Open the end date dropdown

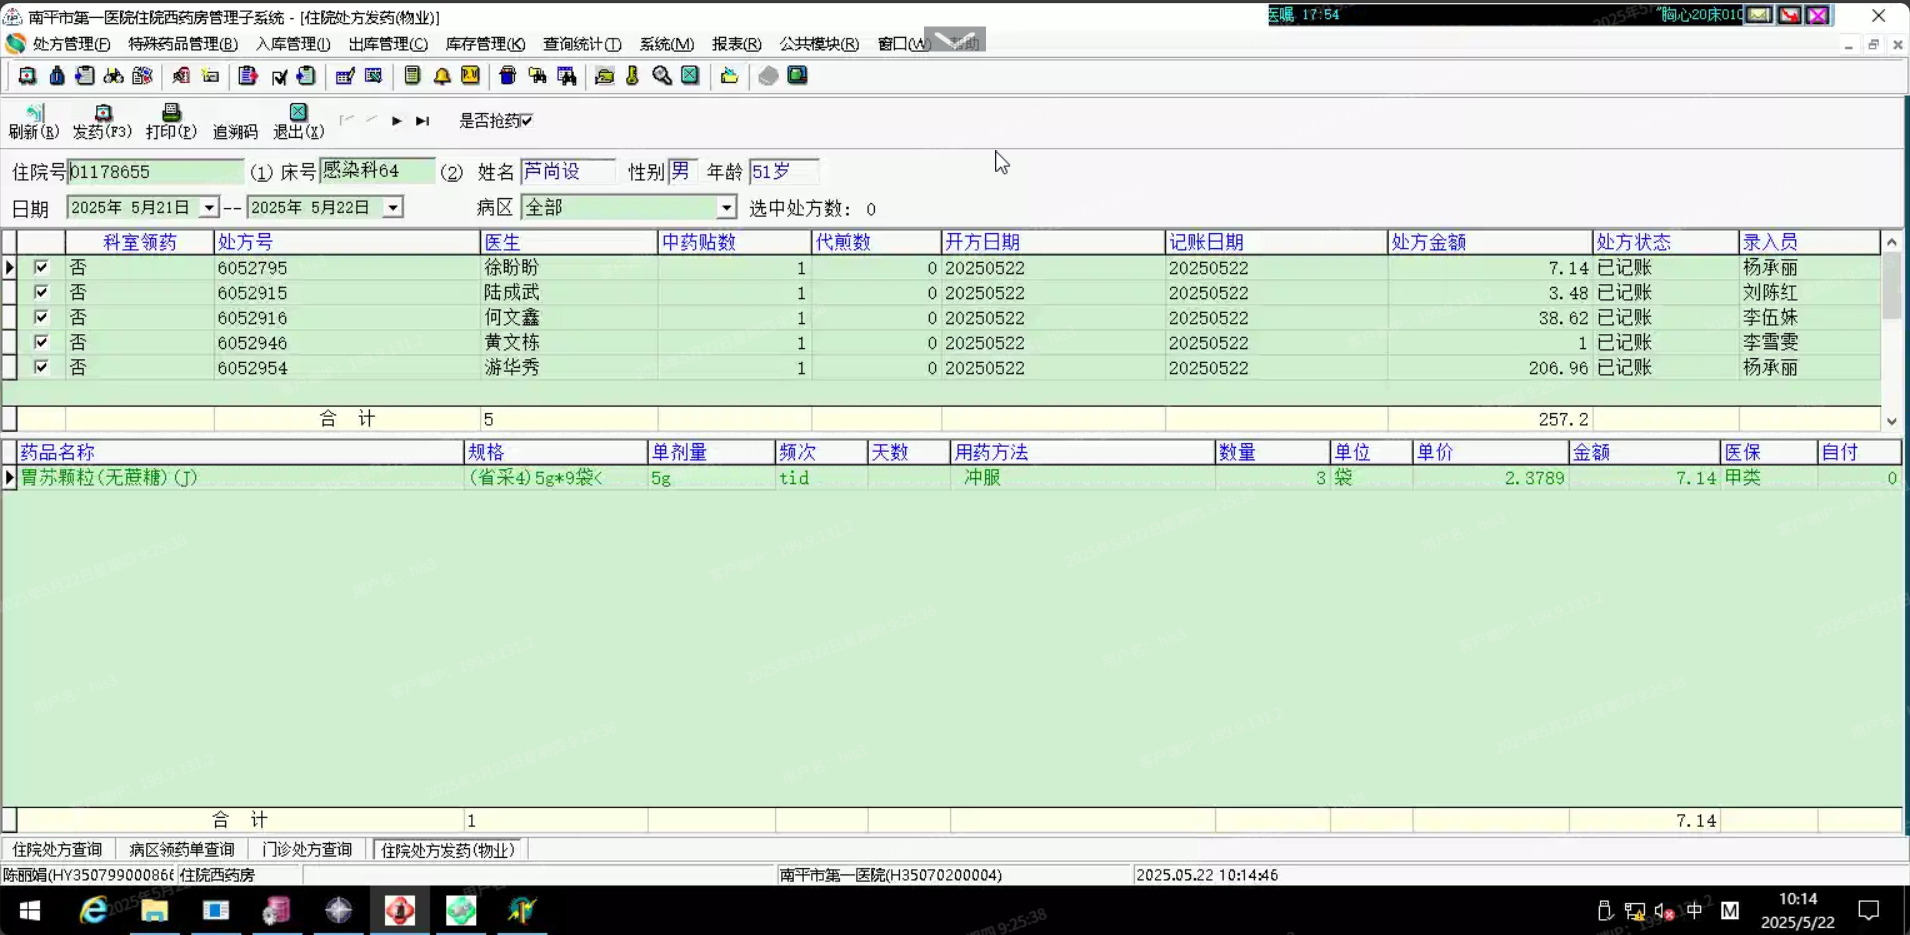pyautogui.click(x=393, y=208)
